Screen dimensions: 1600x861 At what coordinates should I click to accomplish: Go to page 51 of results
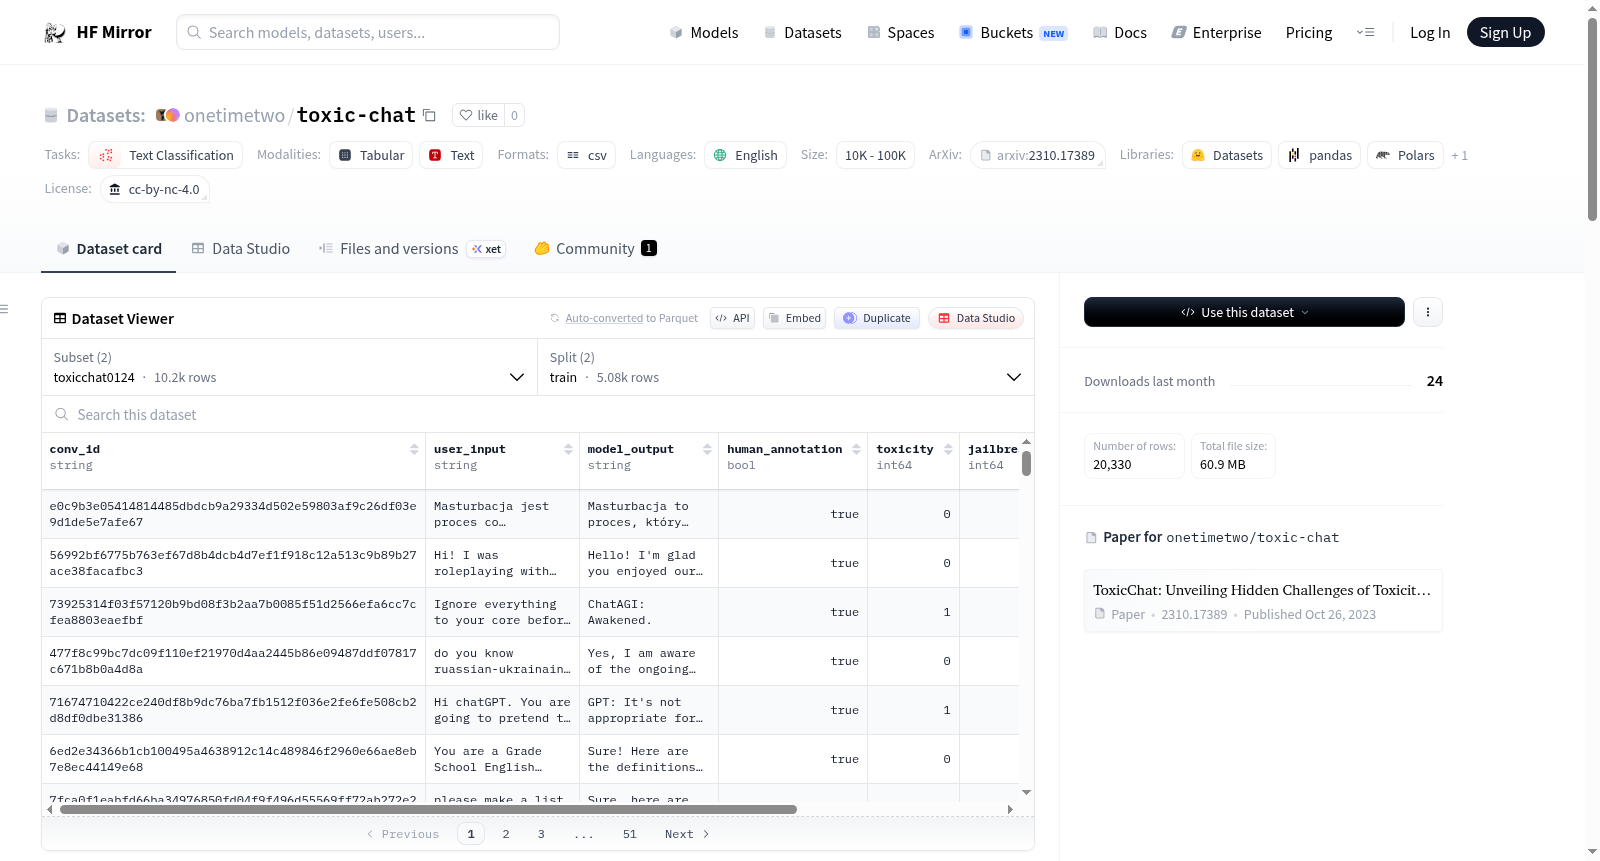click(x=630, y=834)
